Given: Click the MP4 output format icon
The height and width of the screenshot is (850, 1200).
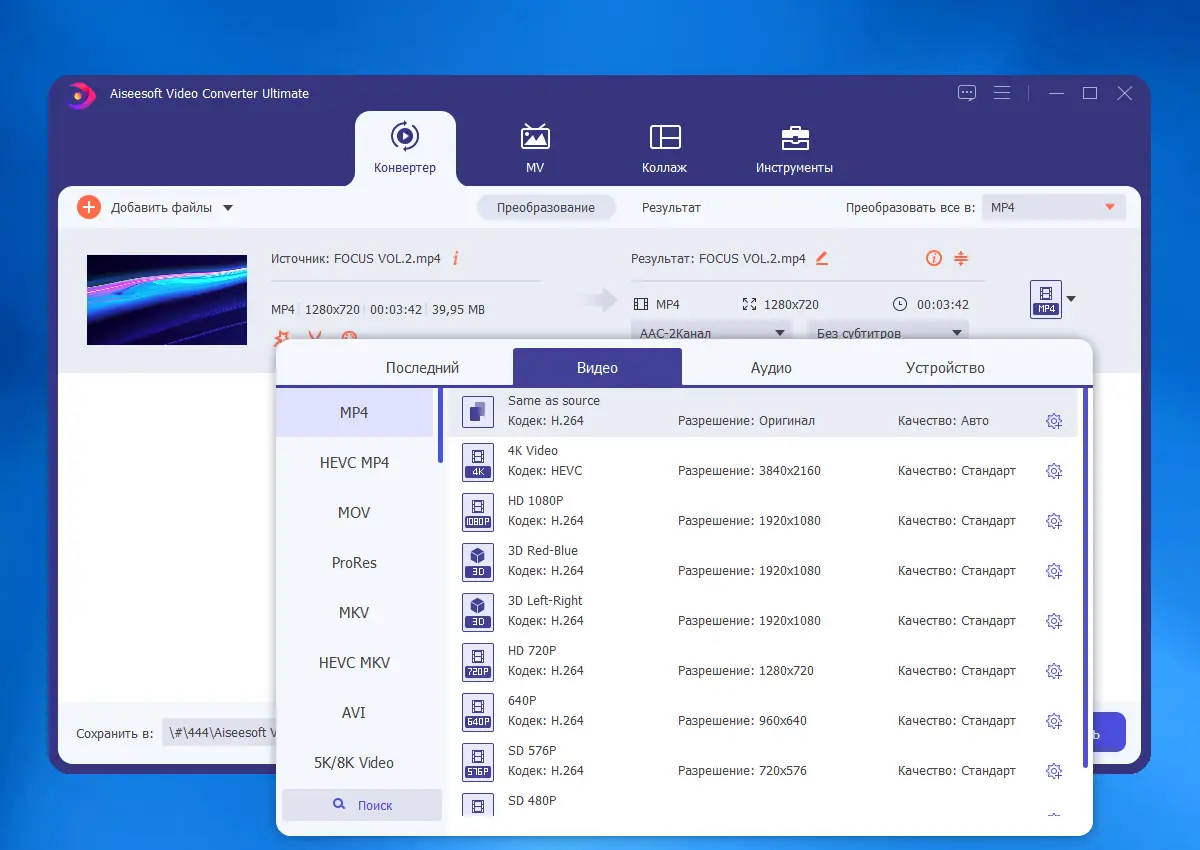Looking at the screenshot, I should click(x=1046, y=299).
